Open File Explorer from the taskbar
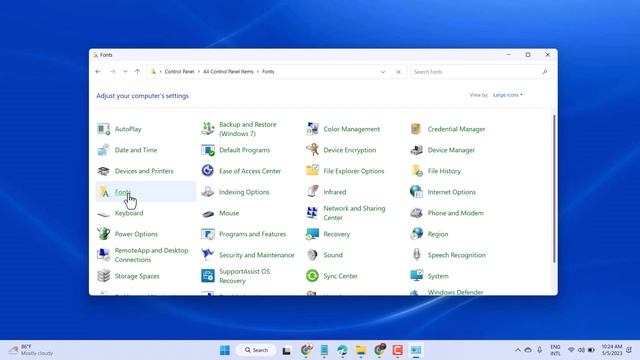Screen dimensions: 640x360 click(361, 350)
